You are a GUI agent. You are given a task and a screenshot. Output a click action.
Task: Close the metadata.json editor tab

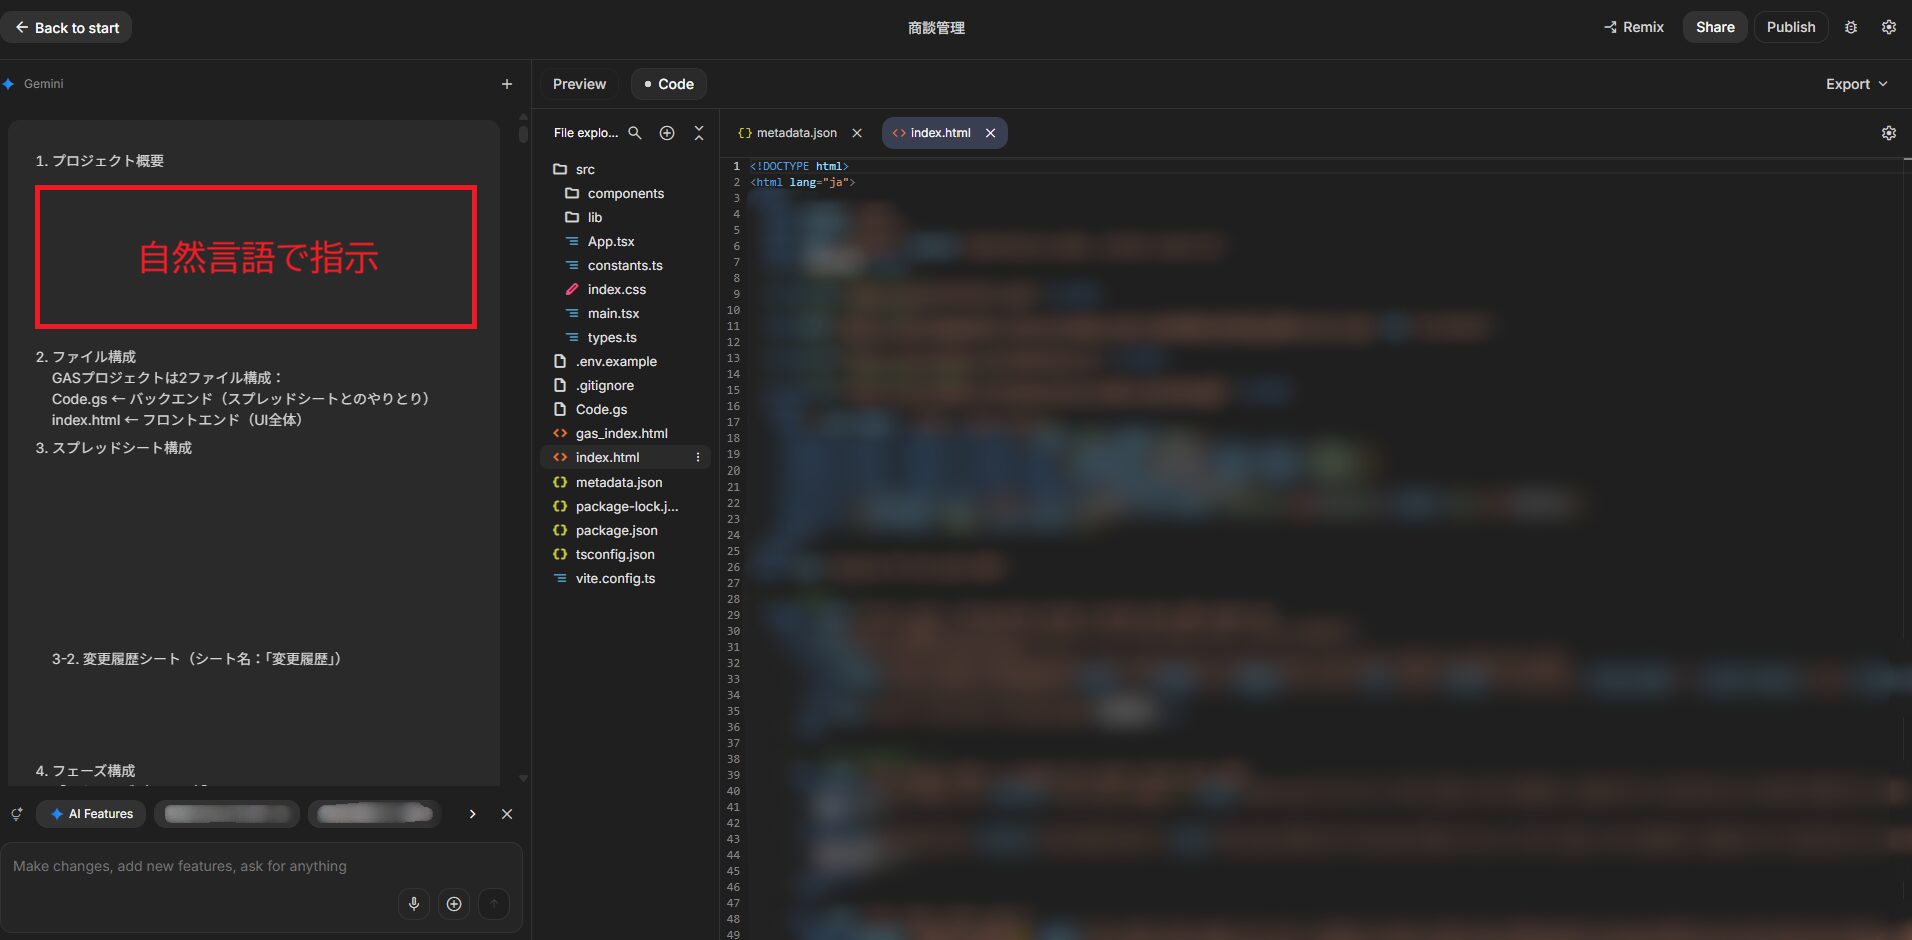pos(857,133)
